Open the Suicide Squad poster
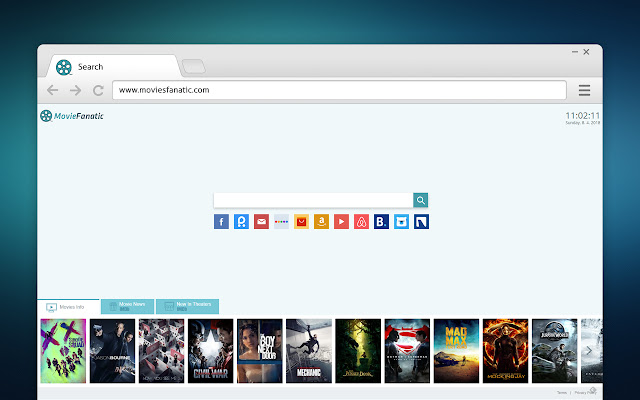Image resolution: width=640 pixels, height=400 pixels. click(63, 351)
